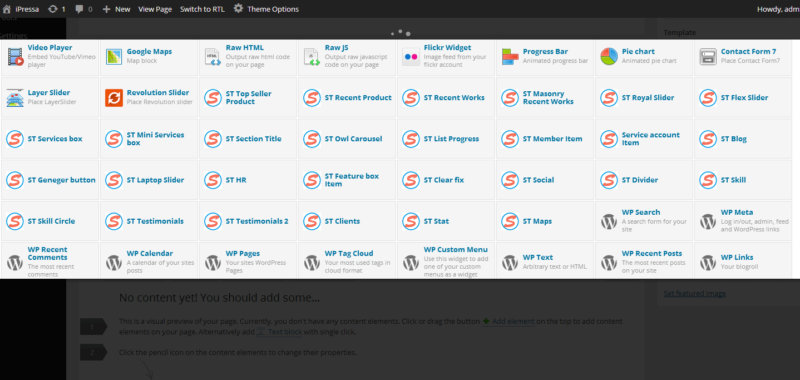
Task: Click the Video Player filmstrip icon
Action: (15, 56)
